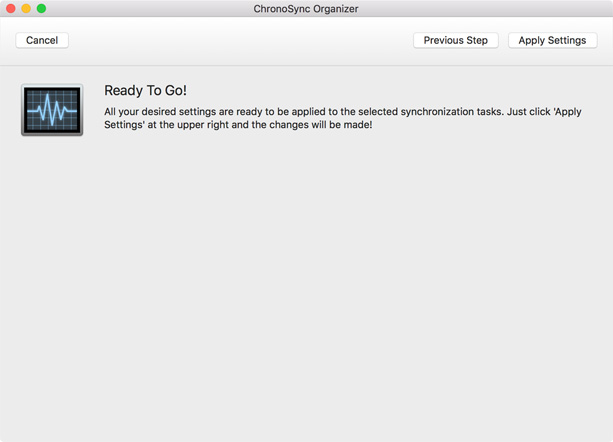Select the 'Ready To Go!' heading
613x442 pixels.
145,90
